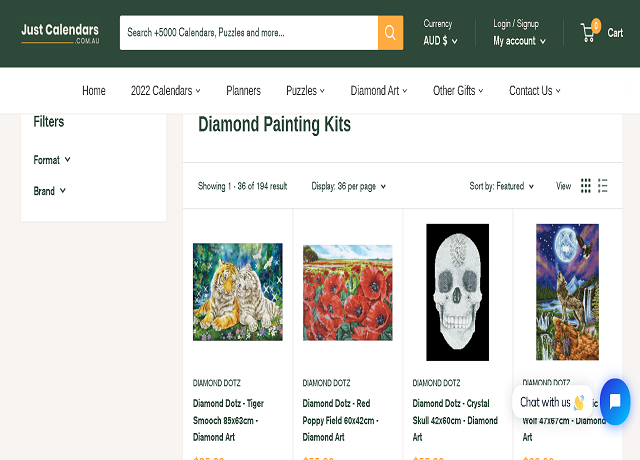Viewport: 640px width, 460px height.
Task: Click in the calendar search field
Action: pyautogui.click(x=248, y=33)
